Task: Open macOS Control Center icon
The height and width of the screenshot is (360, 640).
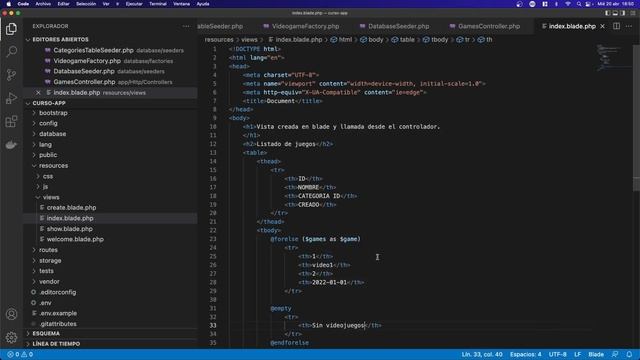Action: click(588, 4)
